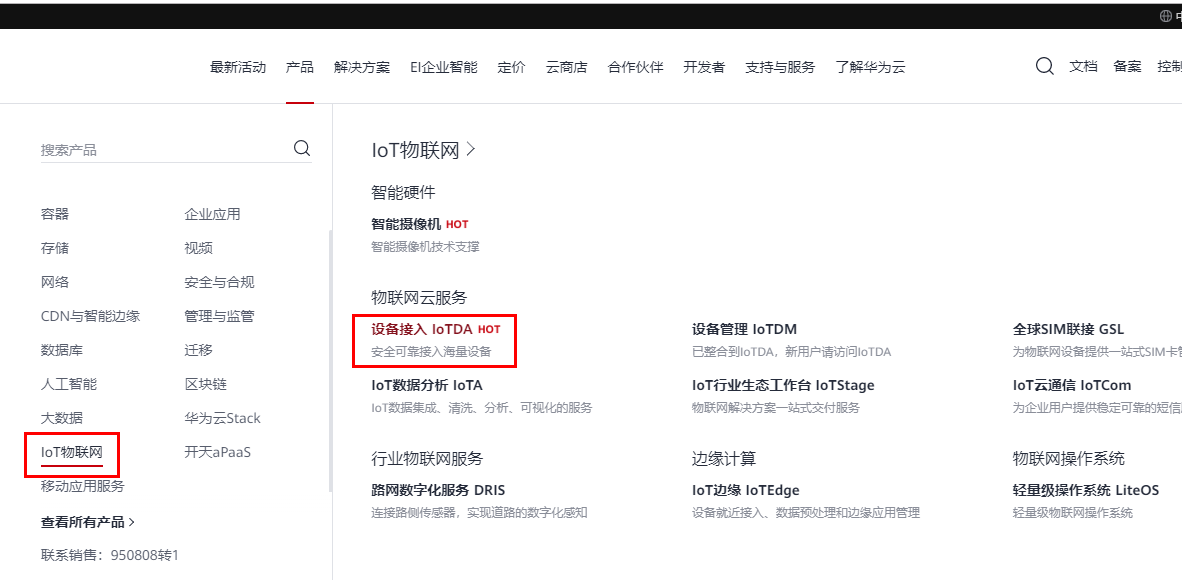Select the CDN与智能边缘 category
This screenshot has height=580, width=1182.
[90, 316]
